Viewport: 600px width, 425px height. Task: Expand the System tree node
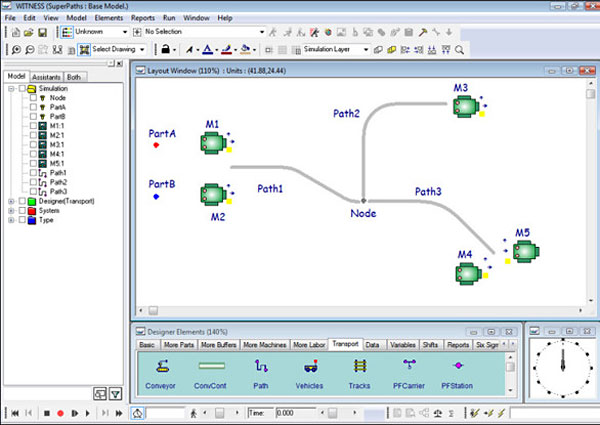click(11, 211)
